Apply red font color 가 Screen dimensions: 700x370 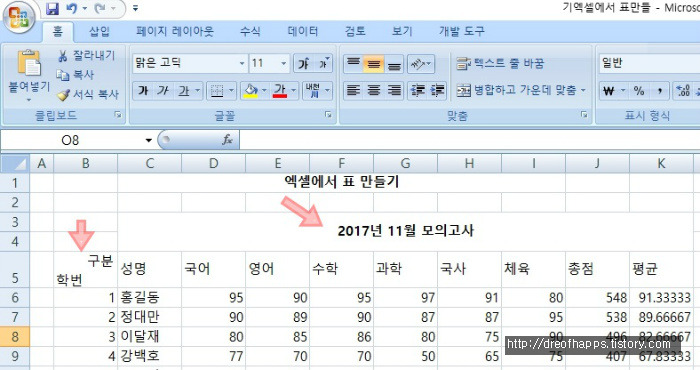pyautogui.click(x=280, y=91)
